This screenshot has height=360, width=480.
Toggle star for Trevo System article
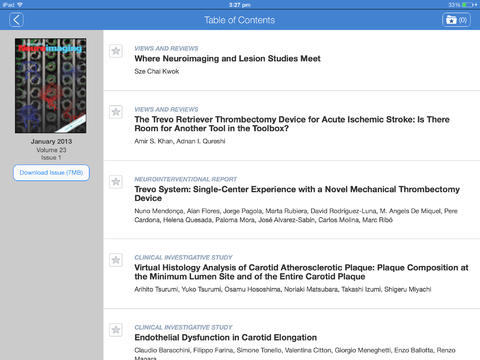116,182
